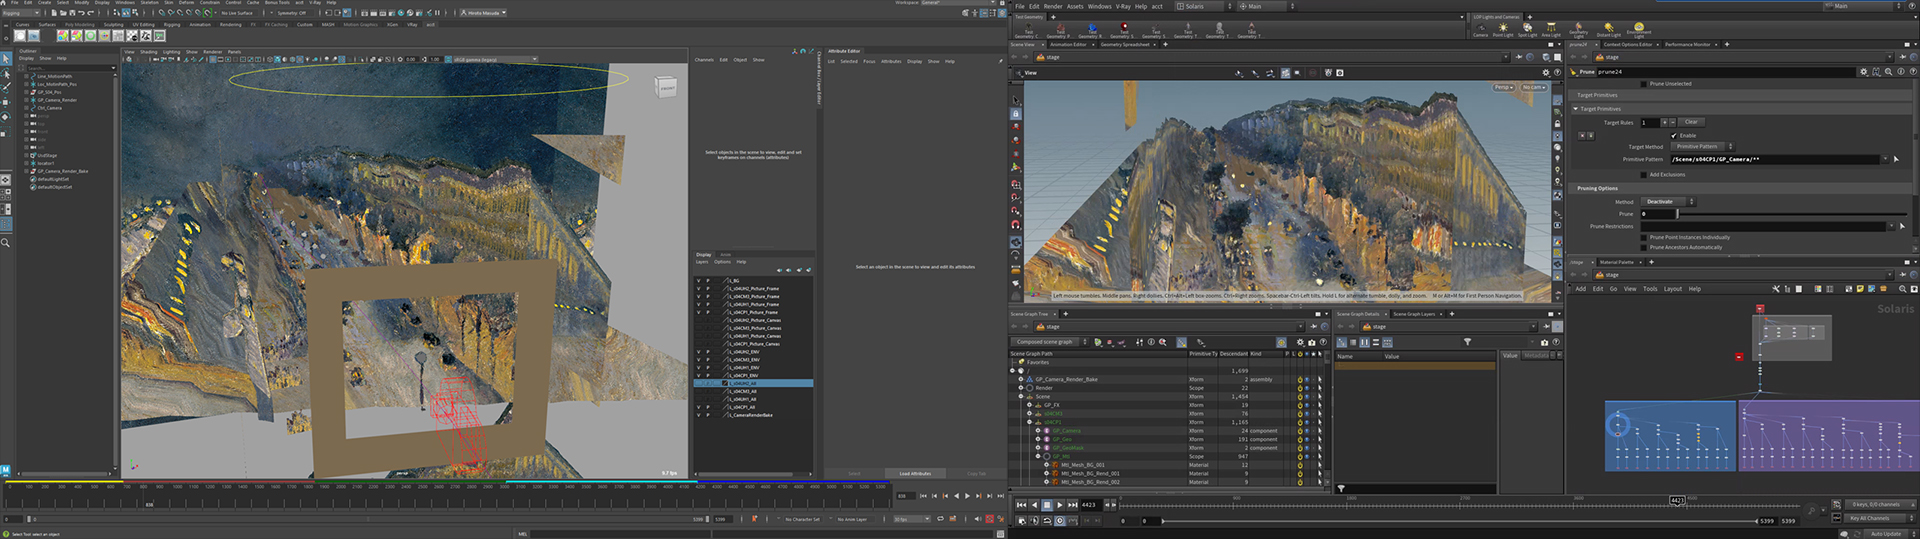
Task: Click the Area Light shelf icon
Action: coord(1551,30)
